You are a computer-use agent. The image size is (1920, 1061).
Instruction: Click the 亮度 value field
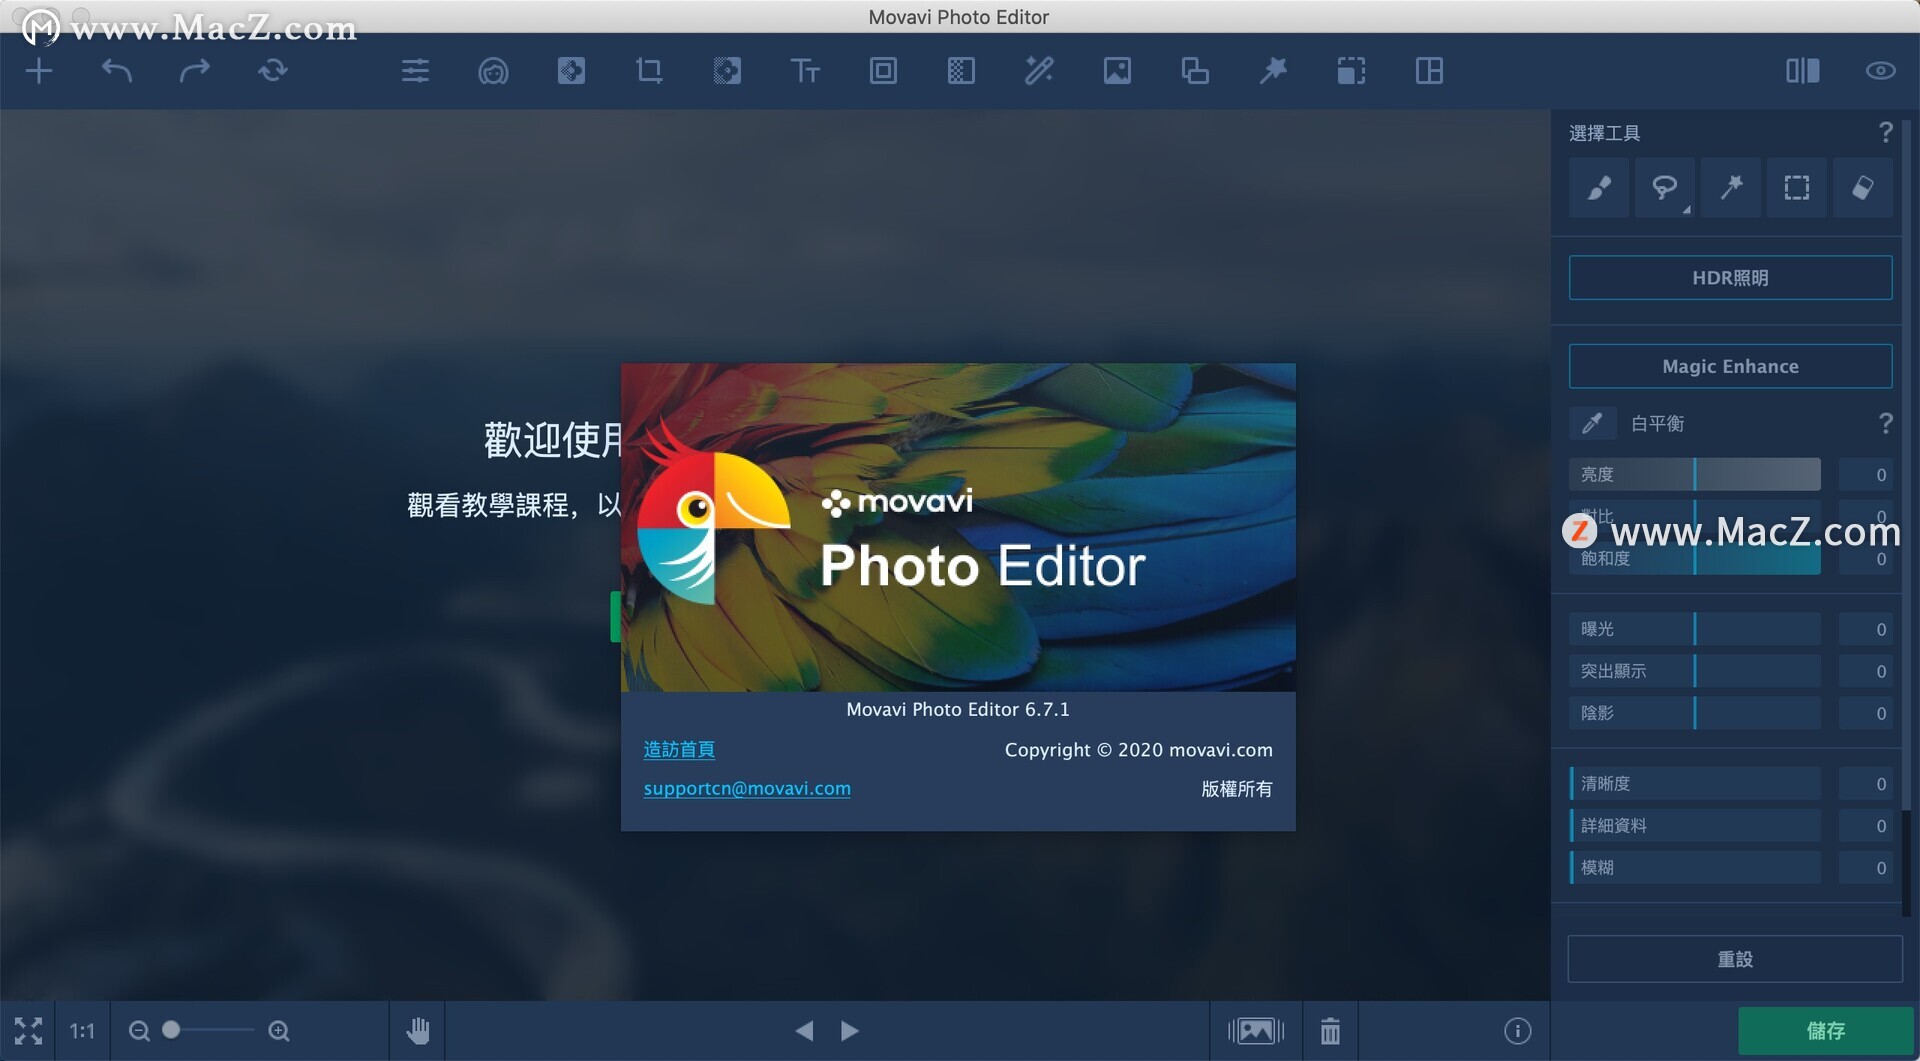point(1866,475)
